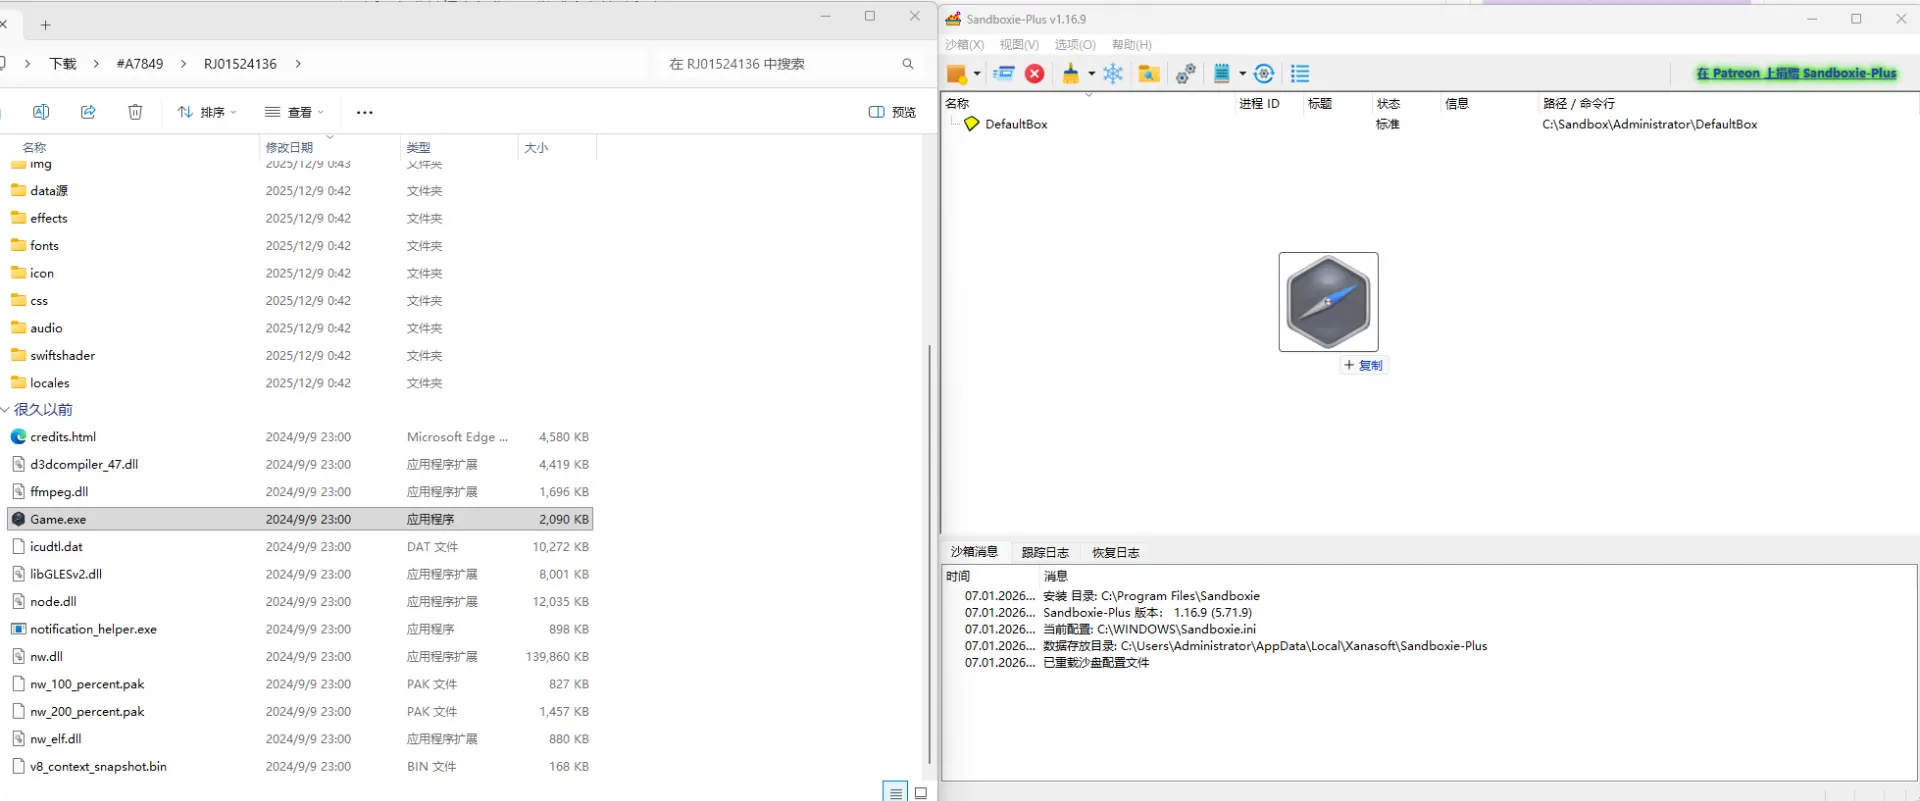
Task: Open the Patreon Sandboxie-Plus support link
Action: (x=1796, y=73)
